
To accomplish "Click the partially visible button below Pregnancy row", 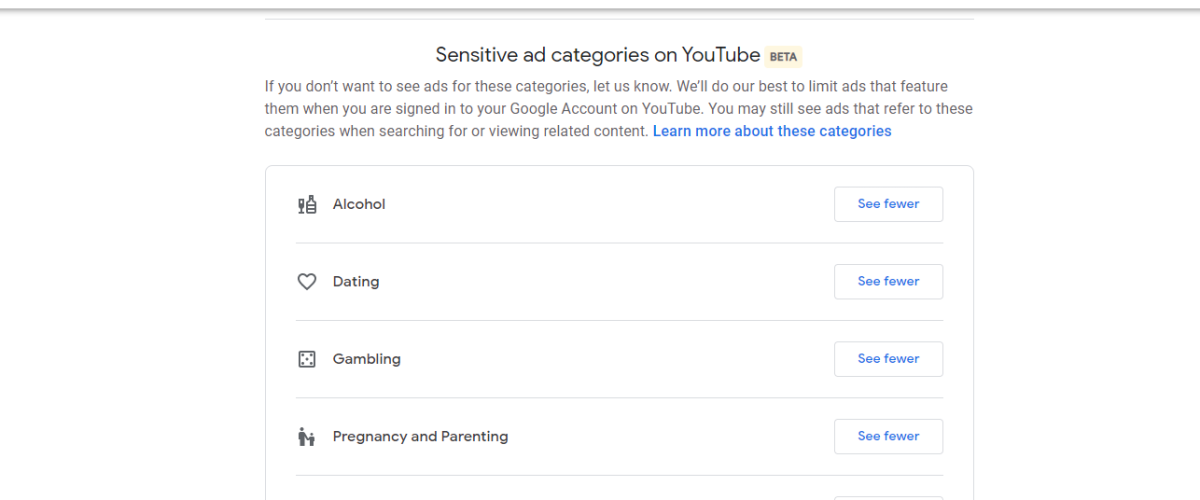I will coord(888,497).
